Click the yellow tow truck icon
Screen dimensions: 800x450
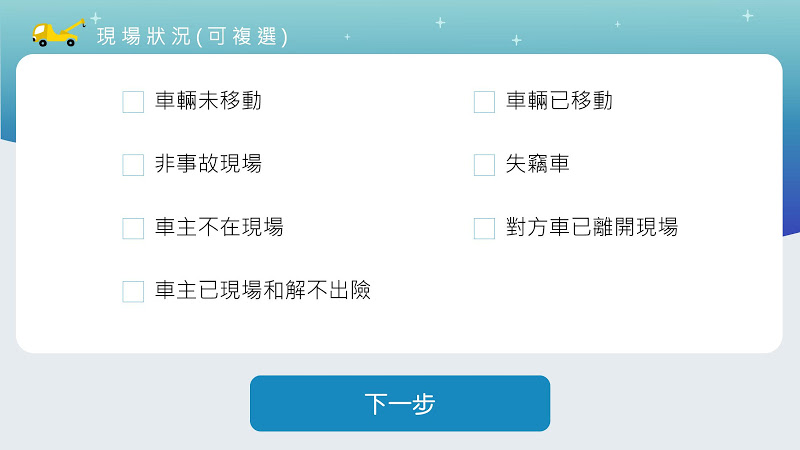[57, 33]
